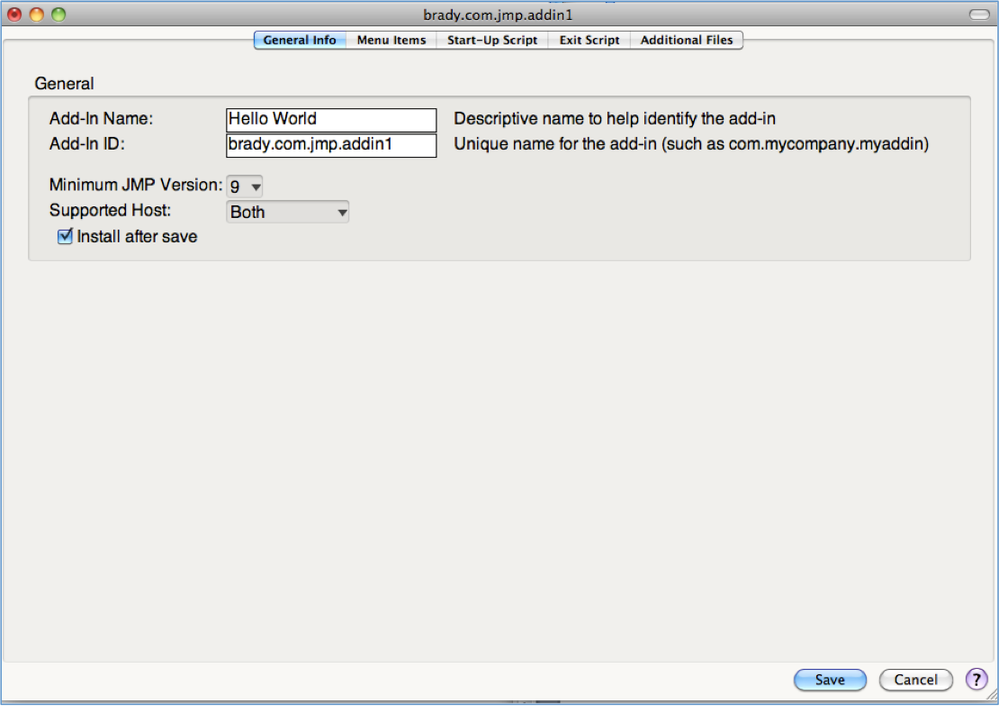Open the Menu Items tab

click(391, 40)
